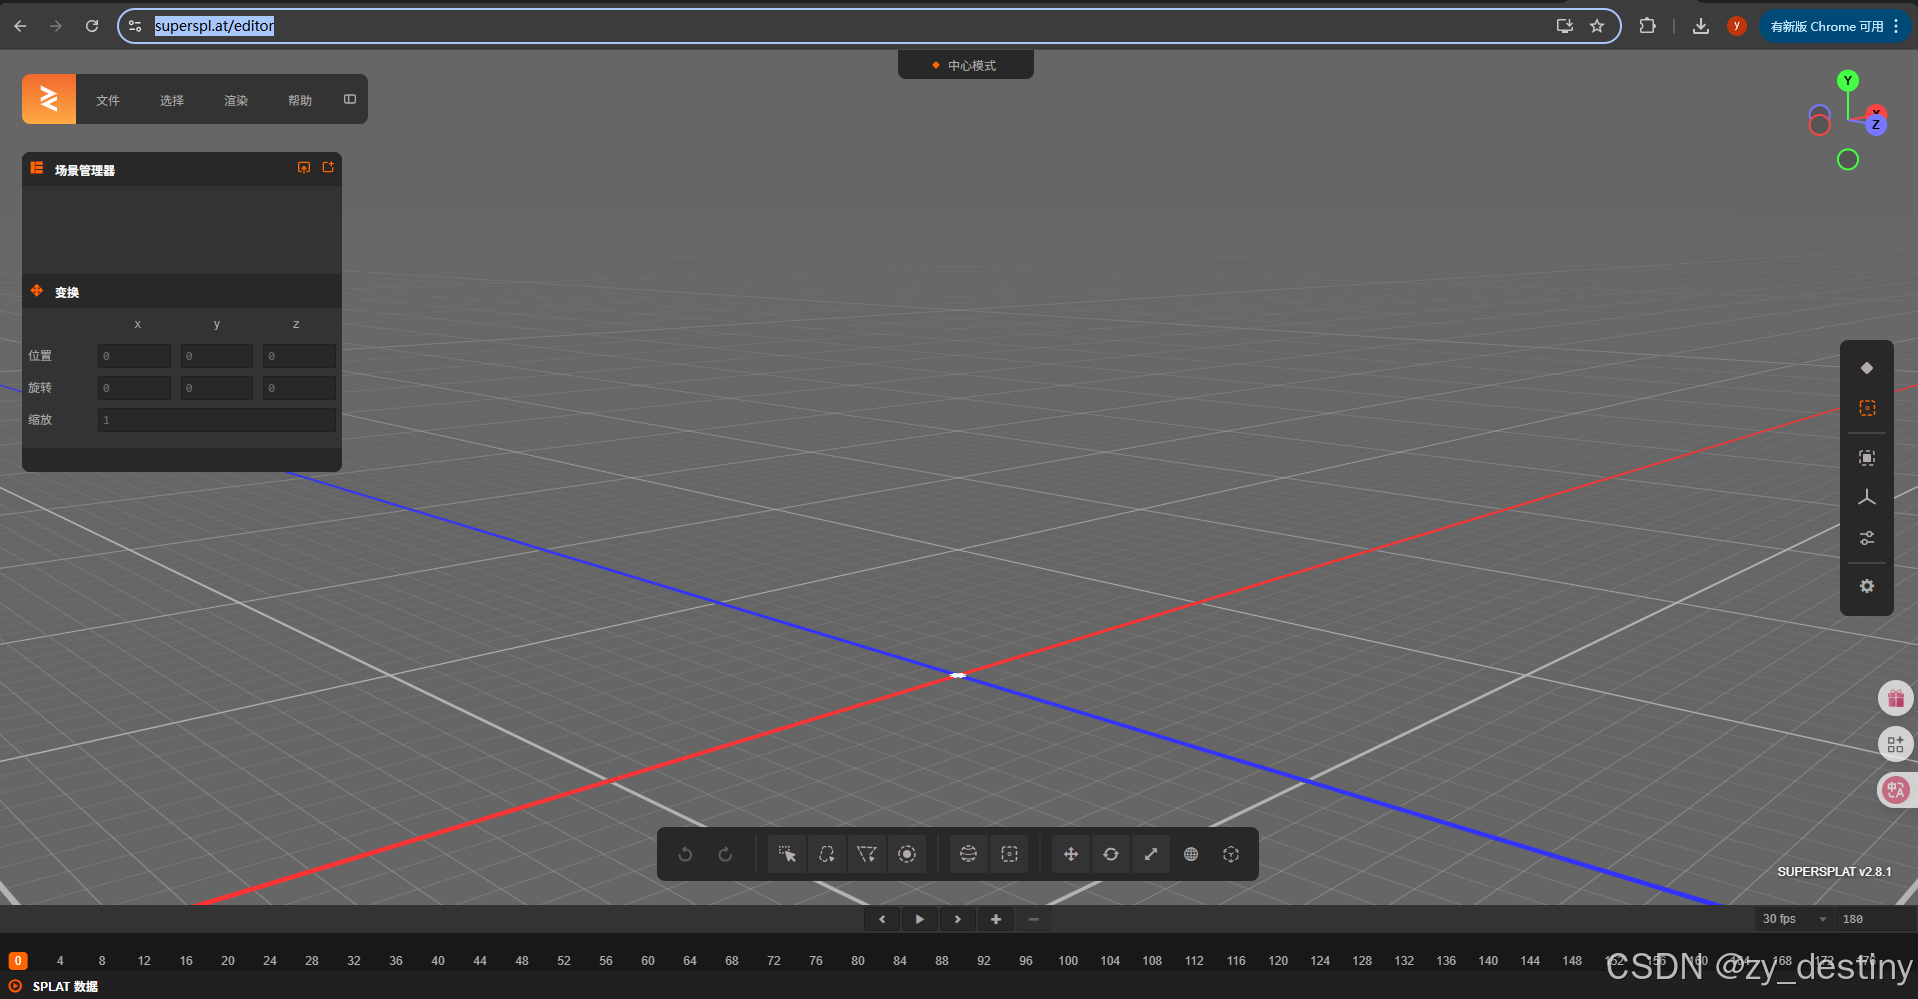Screen dimensions: 1918x999
Task: Activate the rotate tool
Action: pyautogui.click(x=1111, y=854)
